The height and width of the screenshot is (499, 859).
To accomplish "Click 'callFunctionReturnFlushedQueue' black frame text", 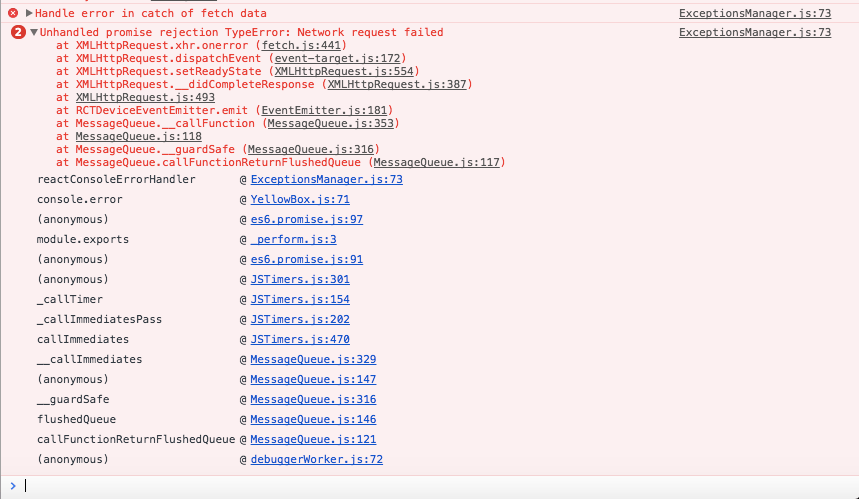I will [x=136, y=439].
